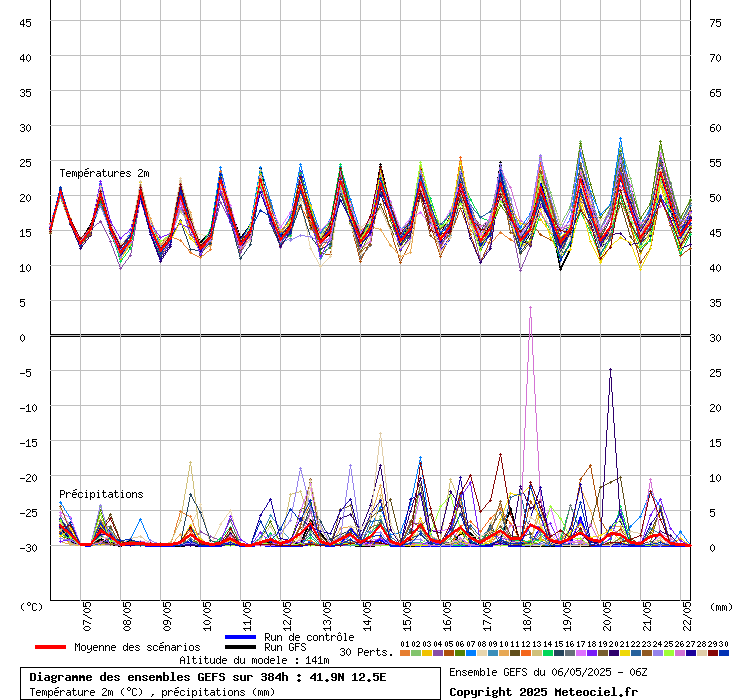The height and width of the screenshot is (700, 740).
Task: Select perturbation 04 purple legend swatch
Action: click(438, 653)
